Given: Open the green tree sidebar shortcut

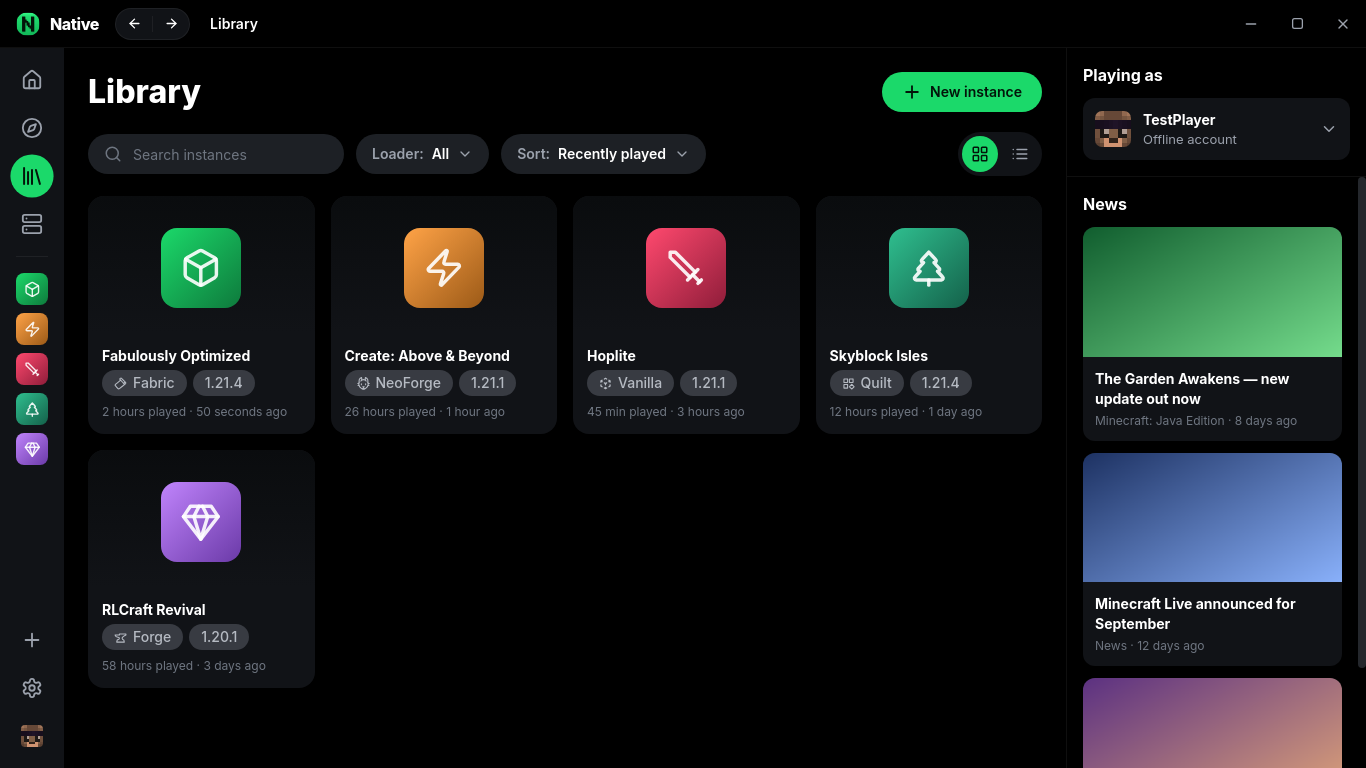Looking at the screenshot, I should click(32, 409).
